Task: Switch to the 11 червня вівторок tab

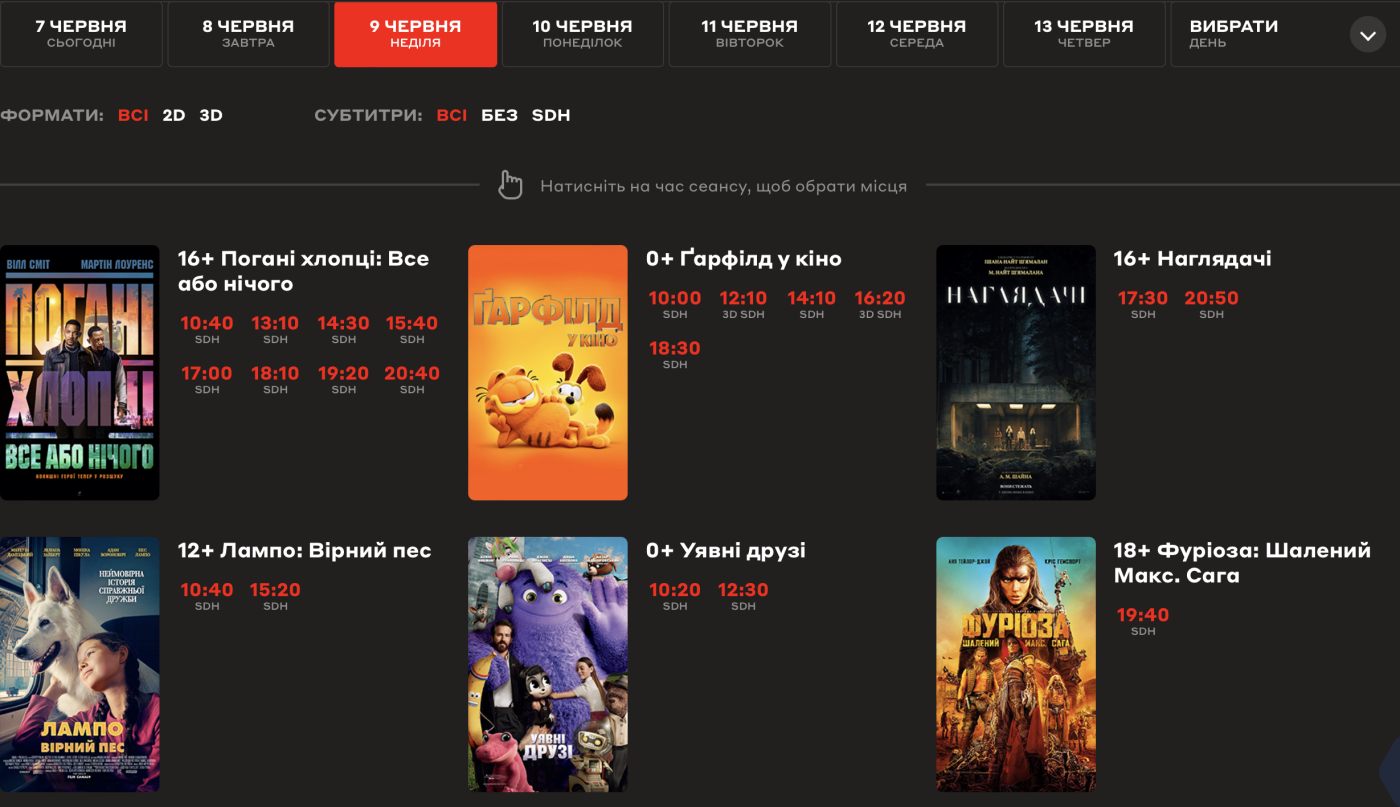Action: click(x=749, y=34)
